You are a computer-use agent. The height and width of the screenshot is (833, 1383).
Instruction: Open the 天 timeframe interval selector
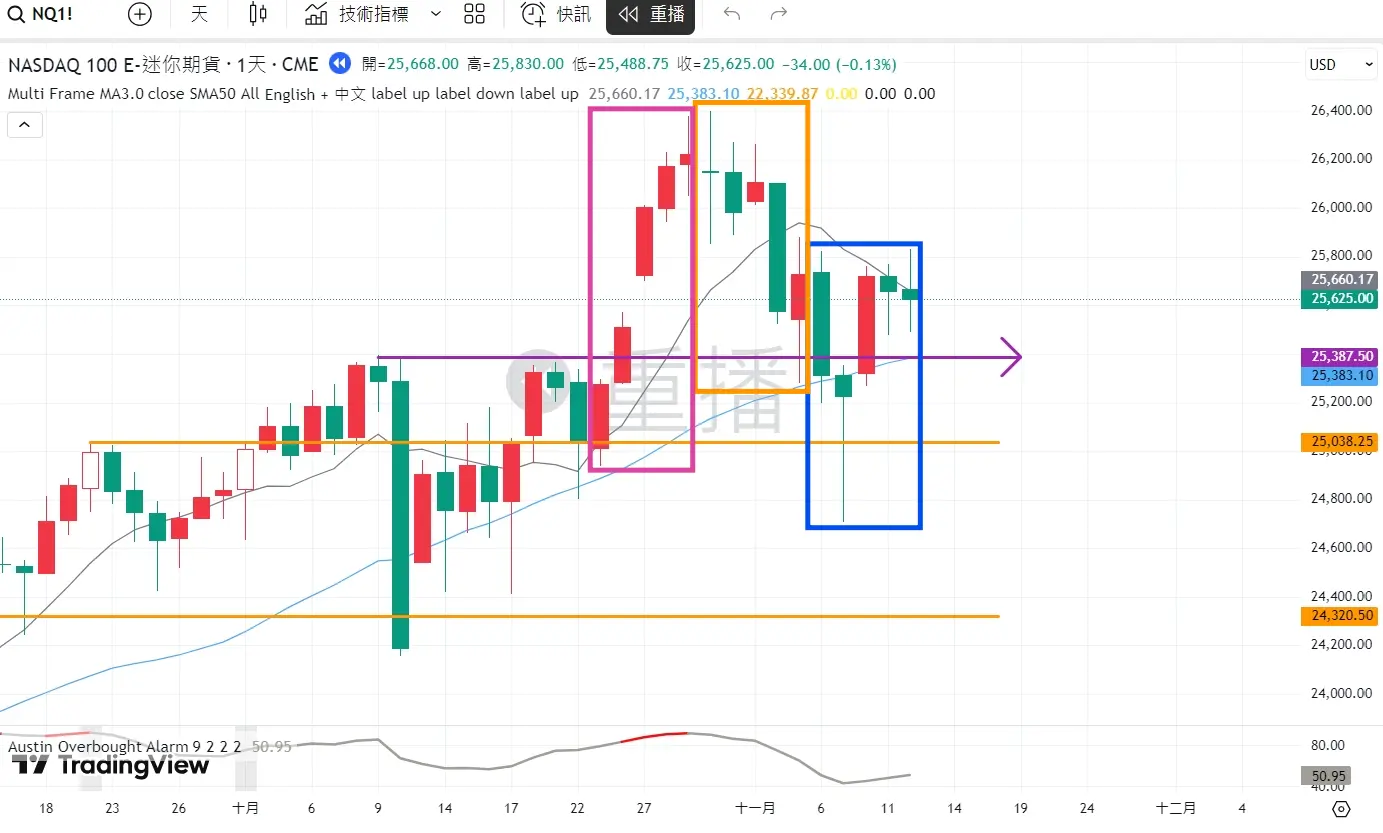pos(200,14)
